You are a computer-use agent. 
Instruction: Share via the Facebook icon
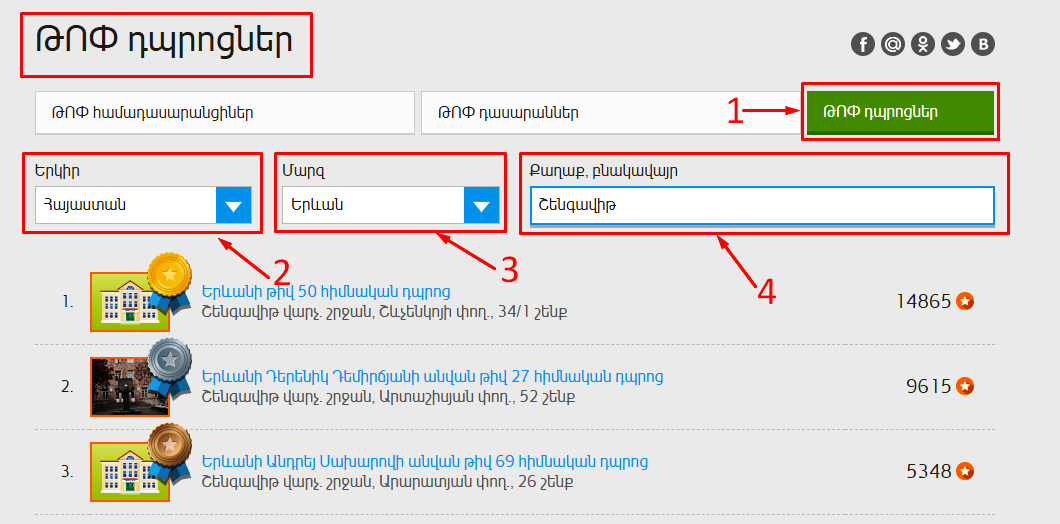pyautogui.click(x=863, y=45)
